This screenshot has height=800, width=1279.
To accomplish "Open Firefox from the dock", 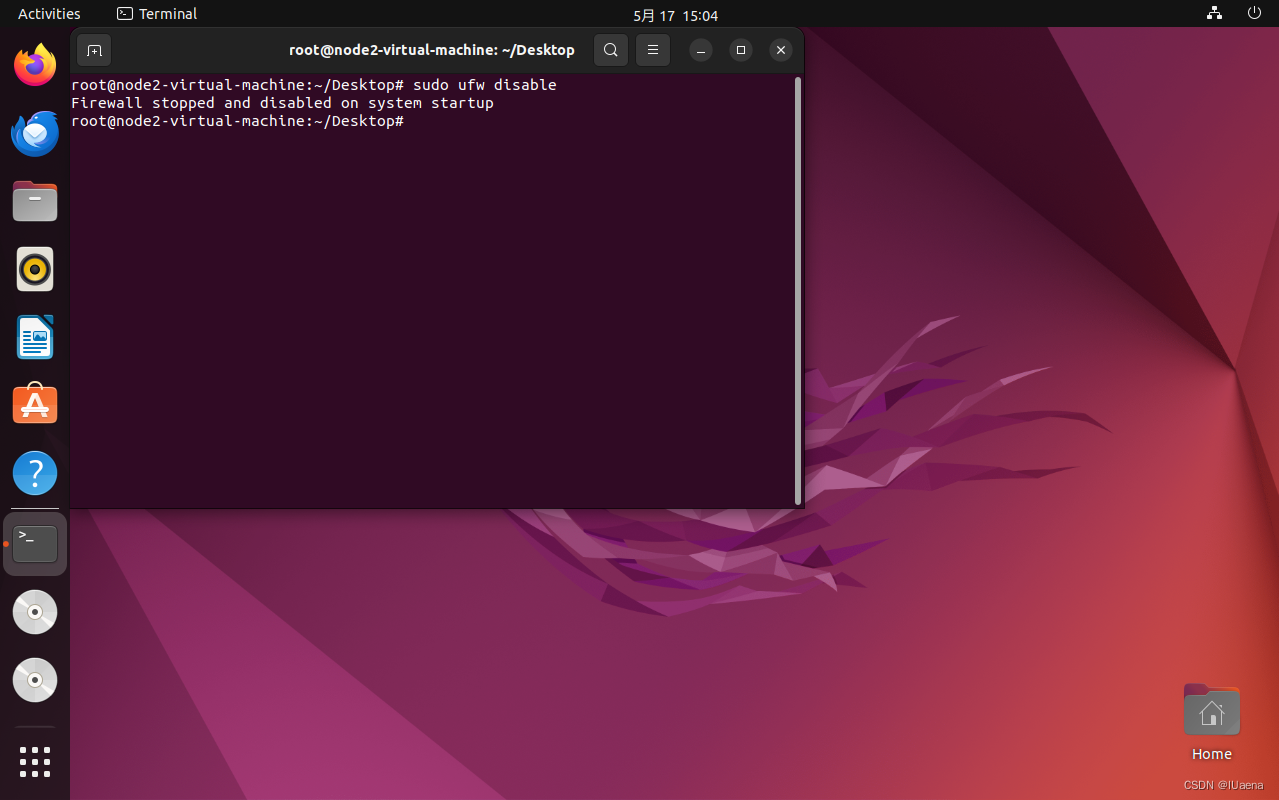I will coord(35,65).
